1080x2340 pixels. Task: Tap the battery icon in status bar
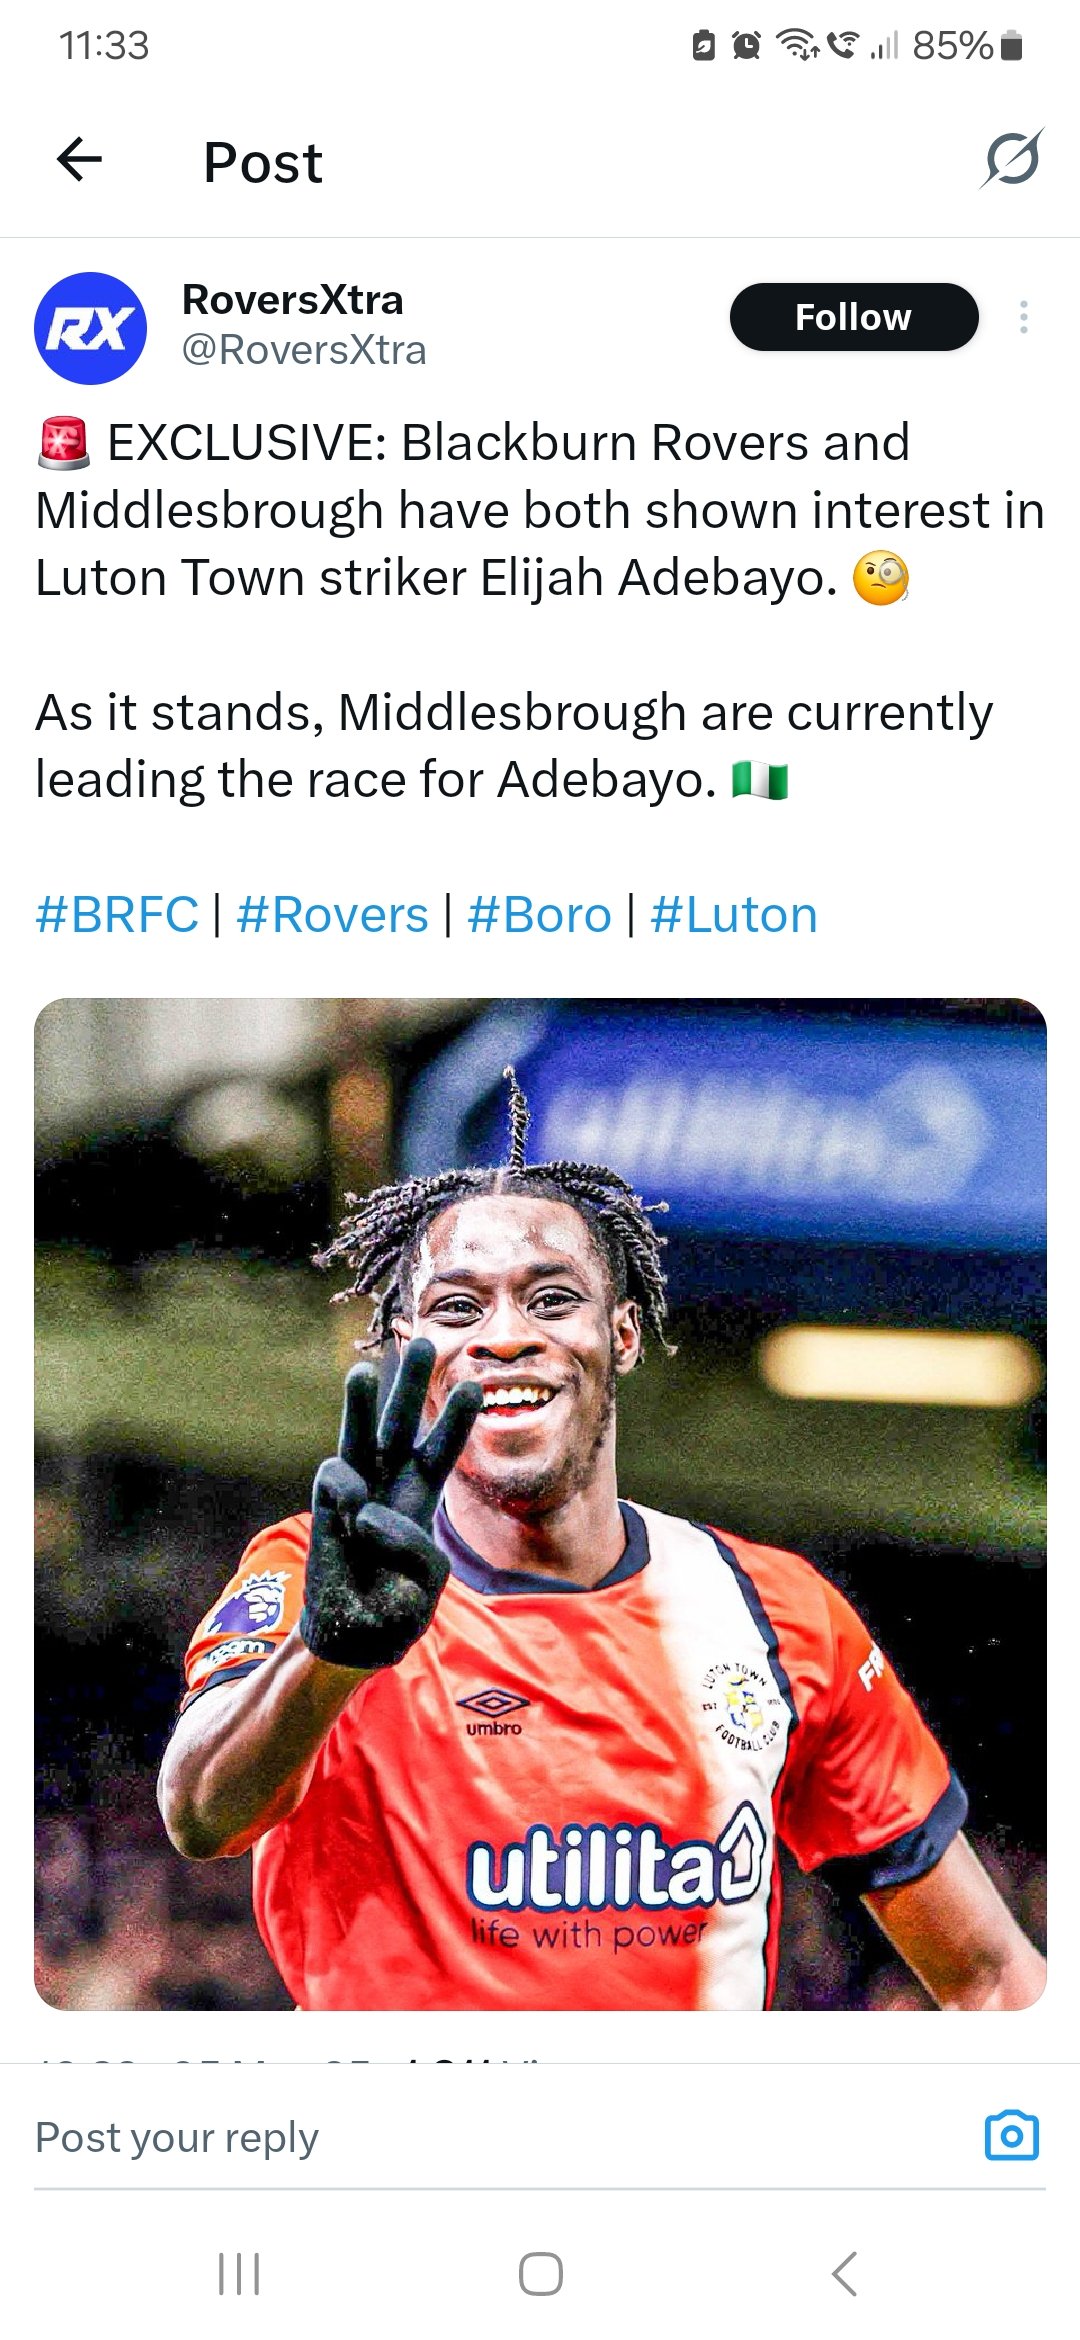click(x=1011, y=45)
